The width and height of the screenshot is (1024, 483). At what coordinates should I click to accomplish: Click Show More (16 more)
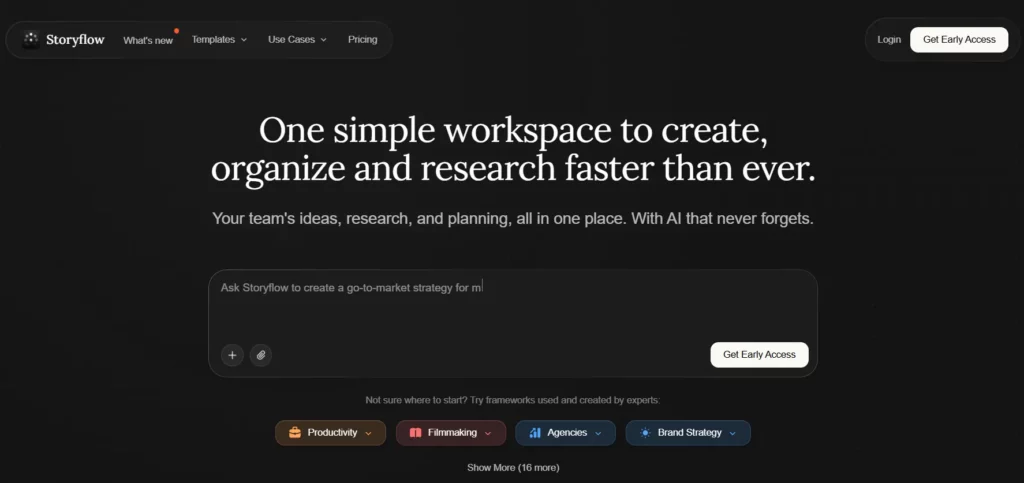[x=513, y=468]
